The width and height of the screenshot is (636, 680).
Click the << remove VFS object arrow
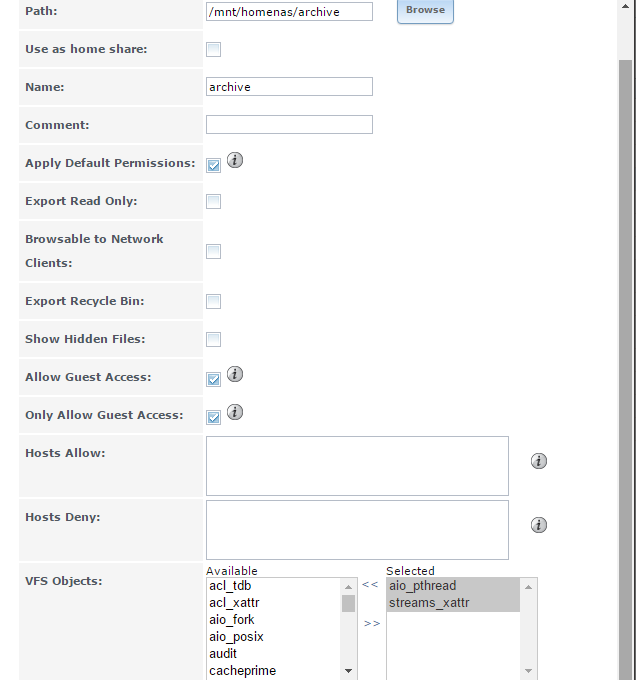(x=370, y=585)
